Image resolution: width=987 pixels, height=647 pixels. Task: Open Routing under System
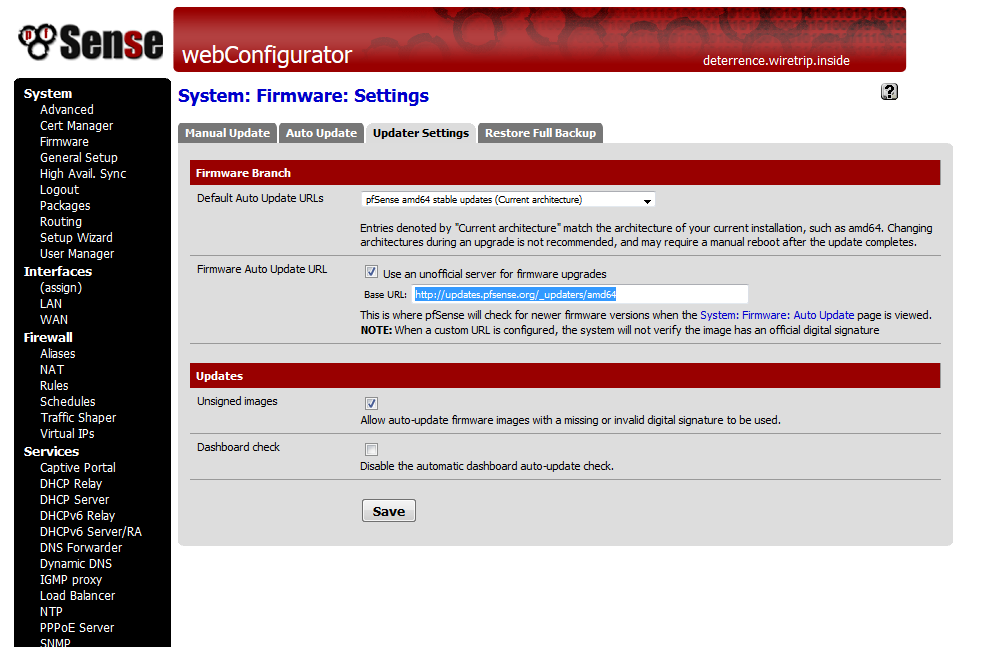coord(60,222)
